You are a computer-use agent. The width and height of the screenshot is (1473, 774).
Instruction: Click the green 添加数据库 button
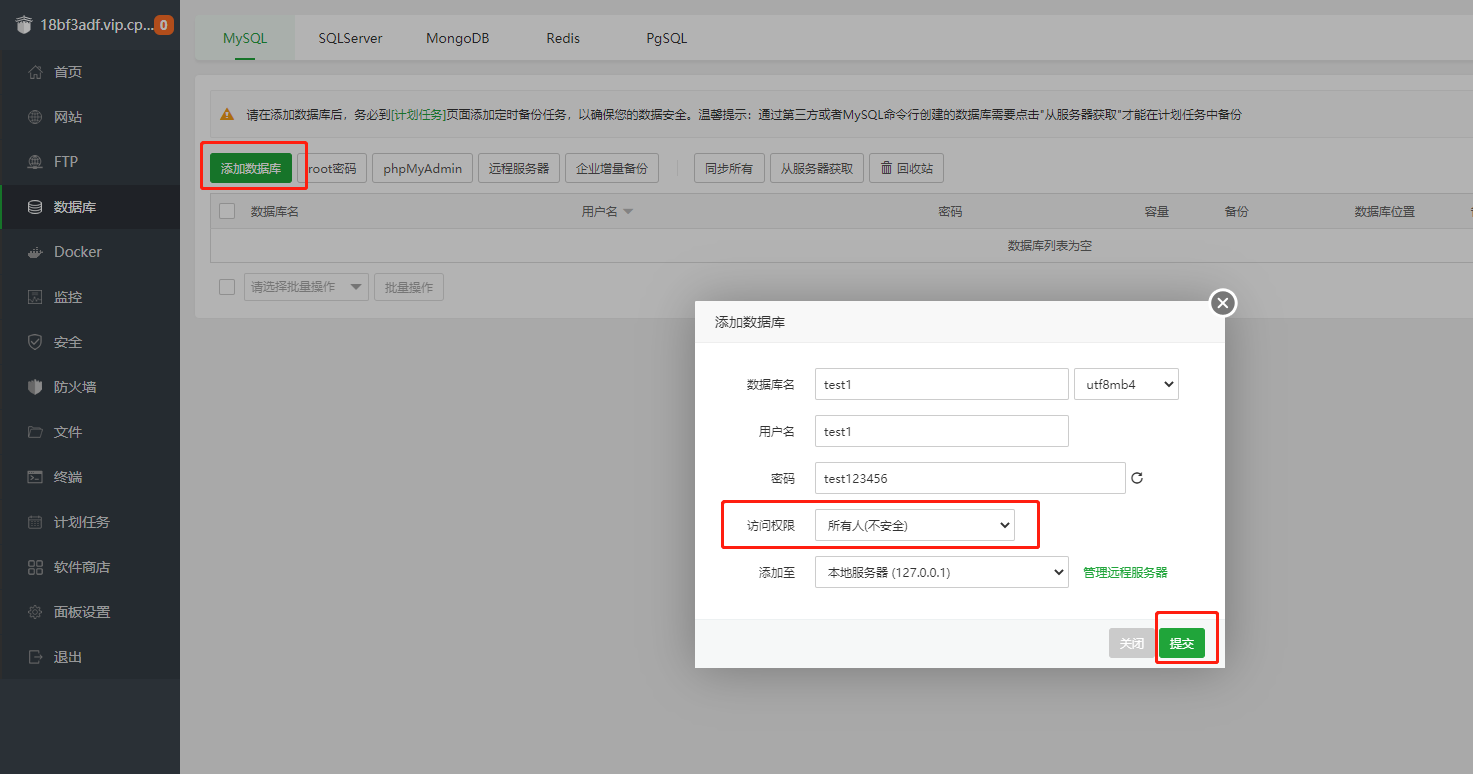(x=251, y=168)
